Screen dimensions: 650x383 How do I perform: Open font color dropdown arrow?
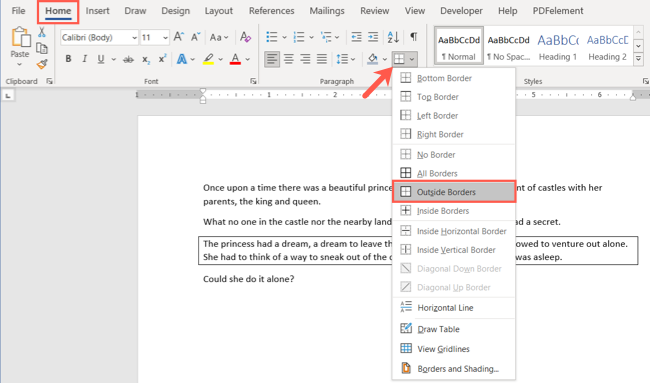pos(247,60)
